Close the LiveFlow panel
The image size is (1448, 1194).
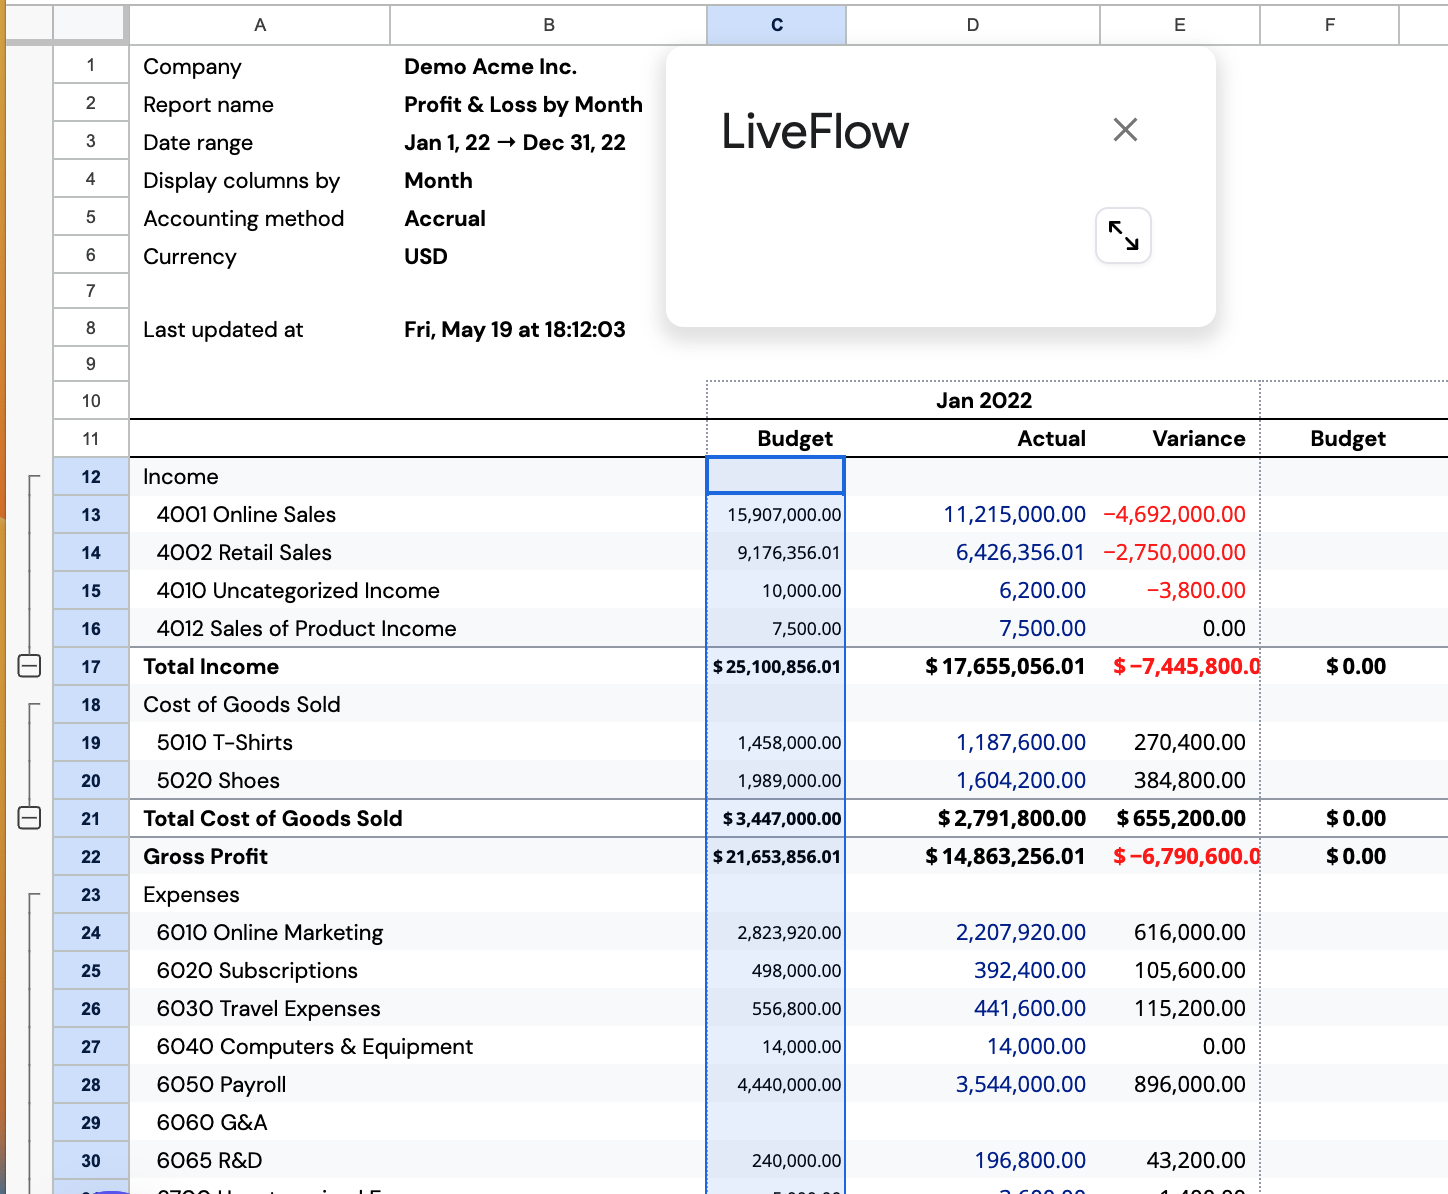point(1125,130)
